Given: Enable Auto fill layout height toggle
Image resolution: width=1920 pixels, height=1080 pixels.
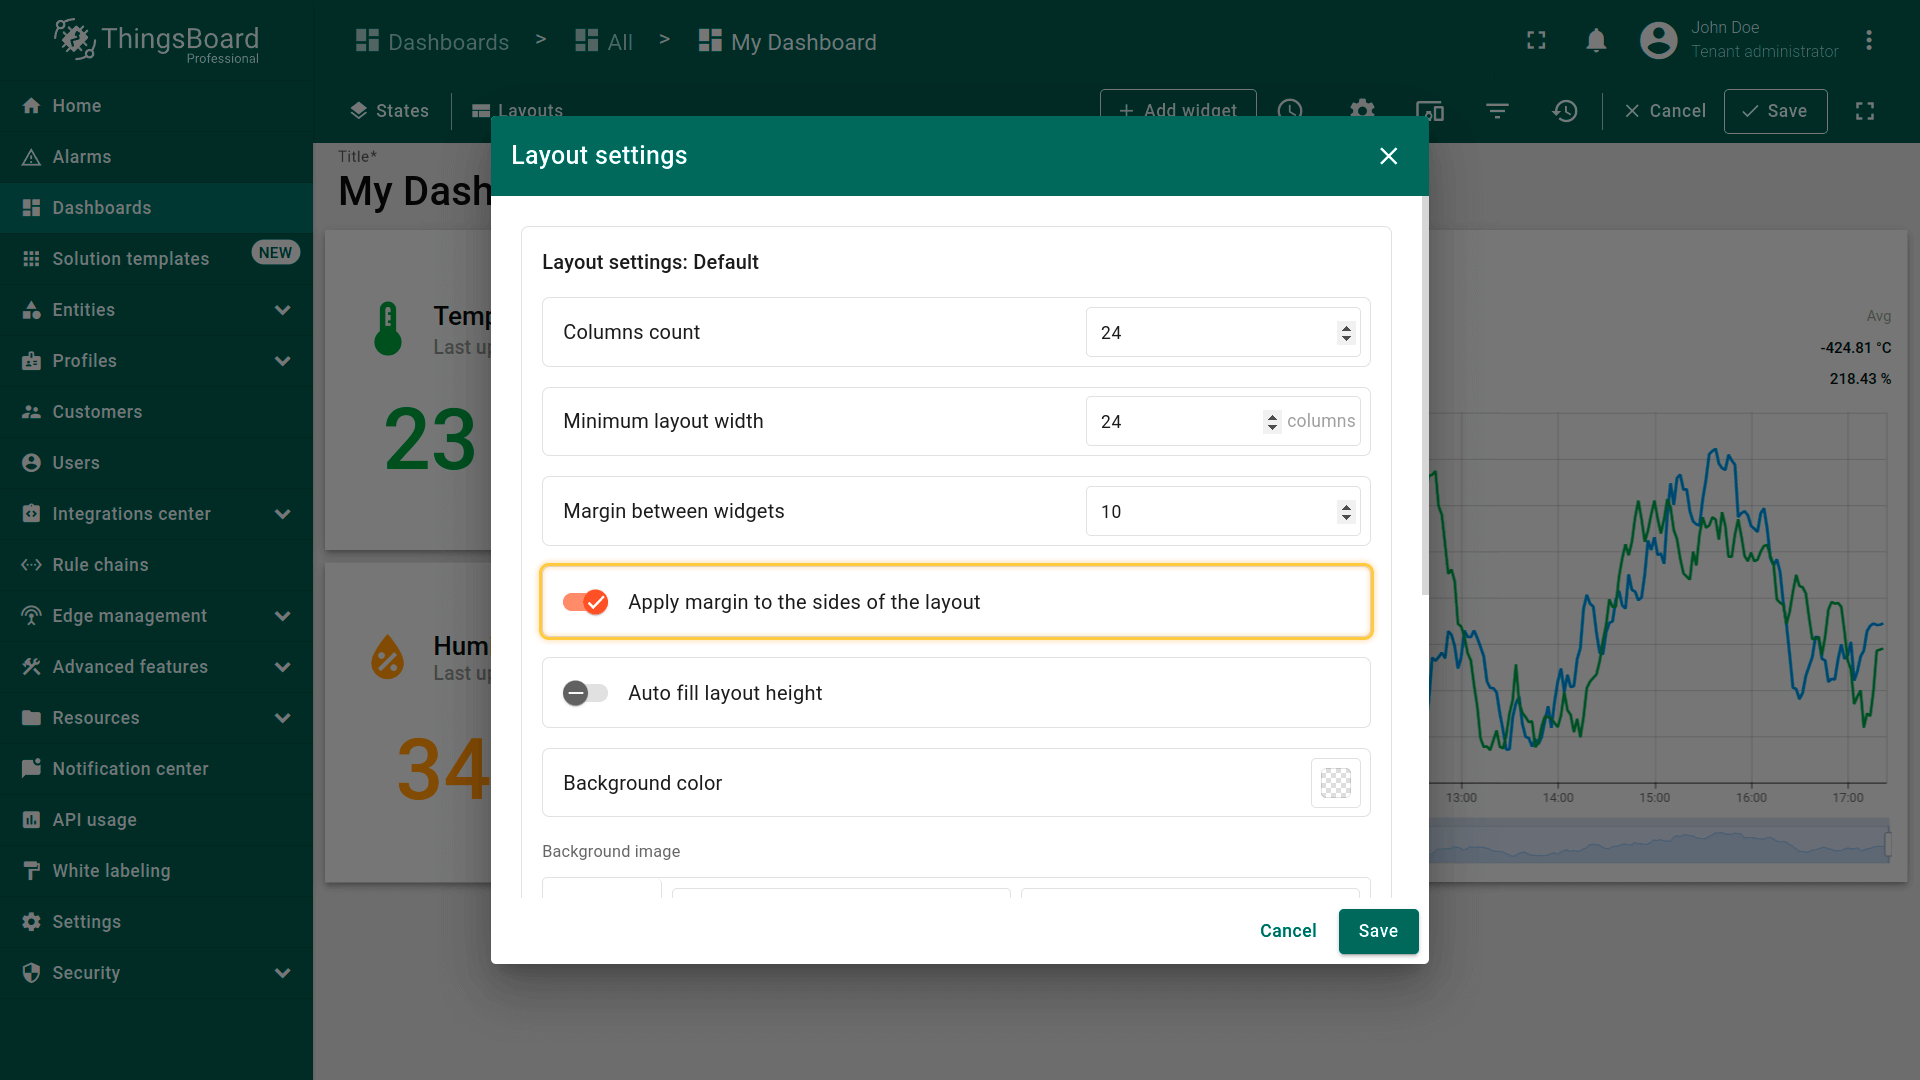Looking at the screenshot, I should (586, 693).
